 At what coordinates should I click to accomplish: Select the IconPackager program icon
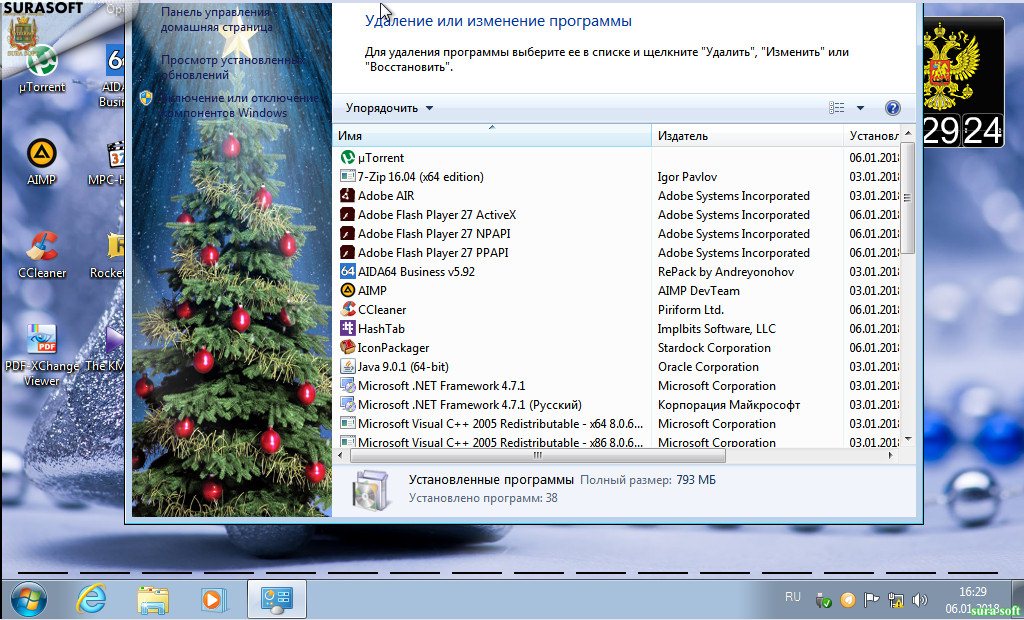[347, 348]
